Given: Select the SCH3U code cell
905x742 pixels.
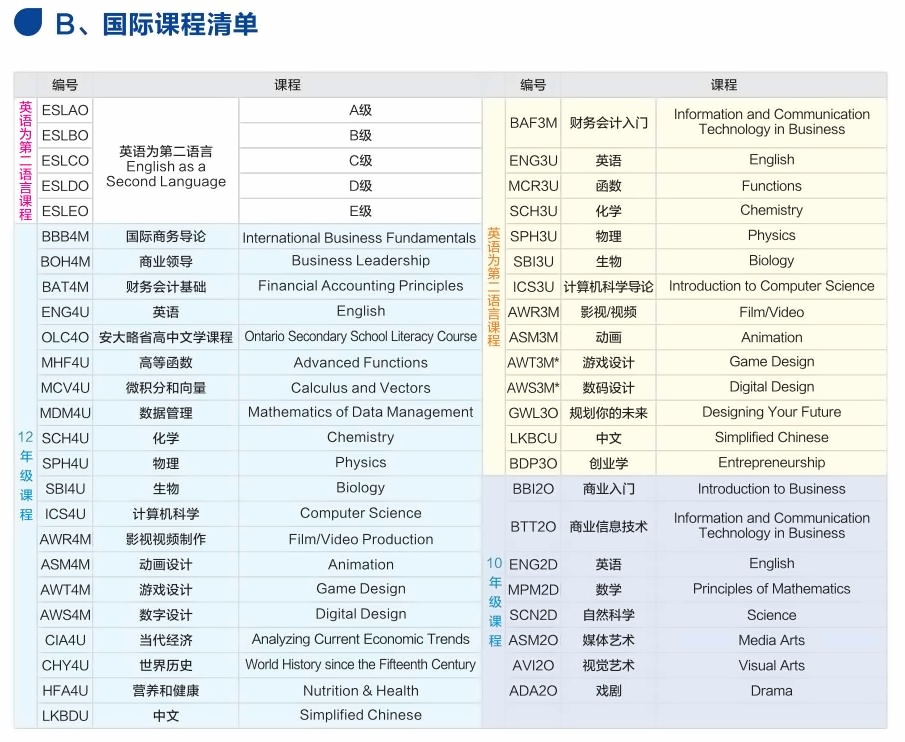Looking at the screenshot, I should click(x=533, y=211).
